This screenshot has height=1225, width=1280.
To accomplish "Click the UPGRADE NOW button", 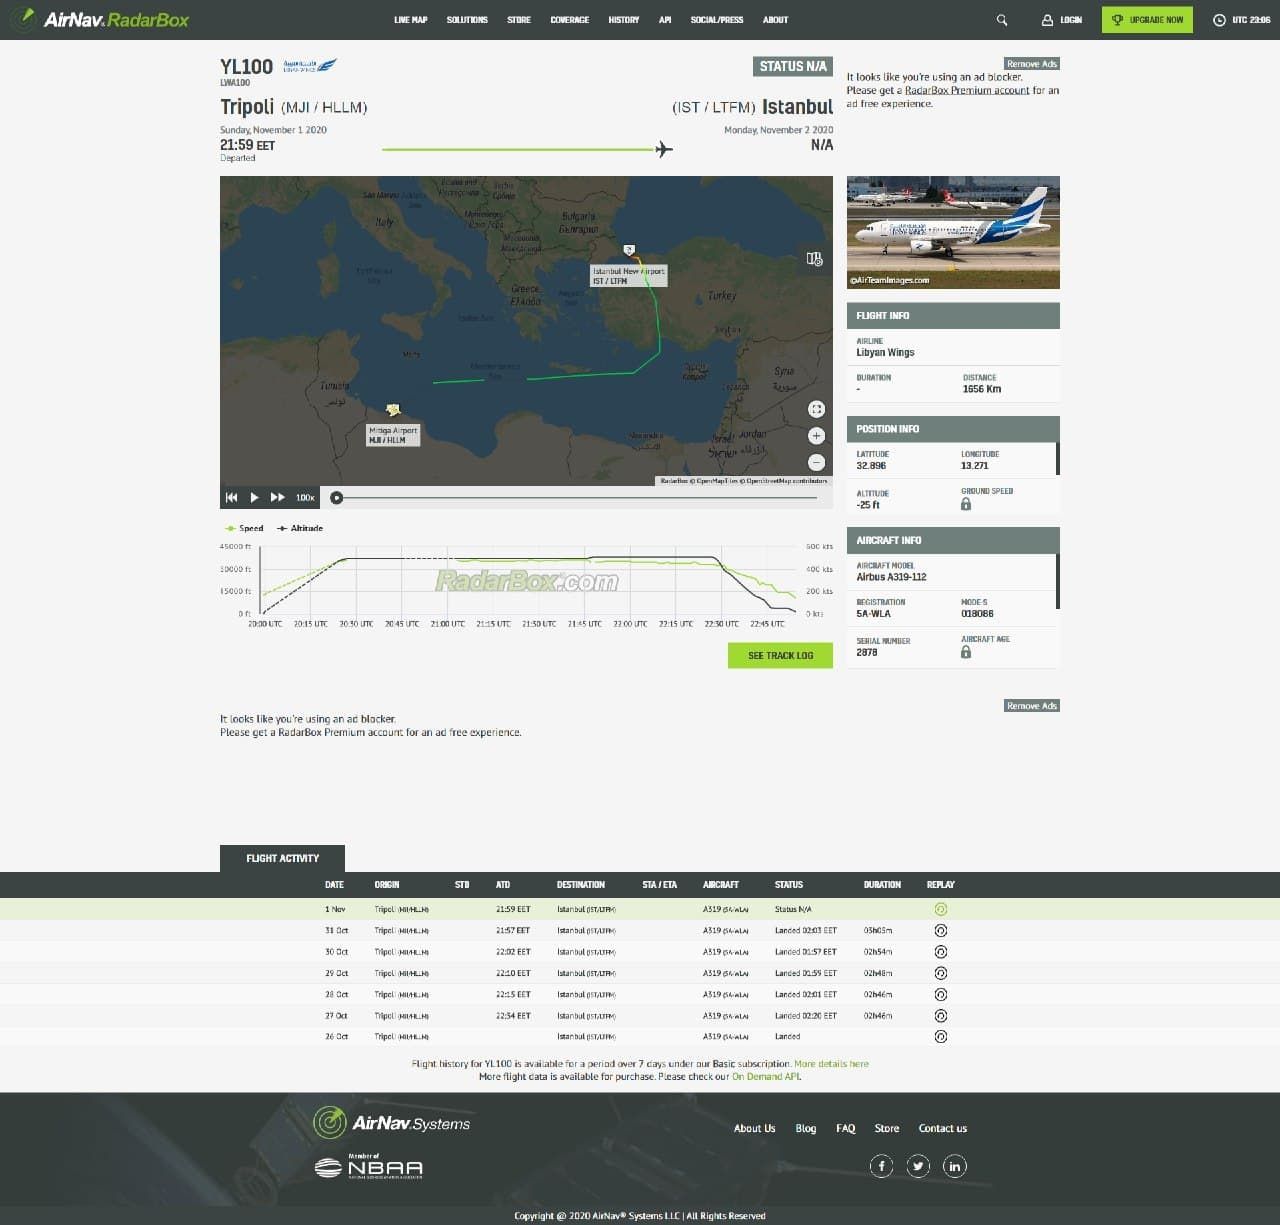I will coord(1147,20).
